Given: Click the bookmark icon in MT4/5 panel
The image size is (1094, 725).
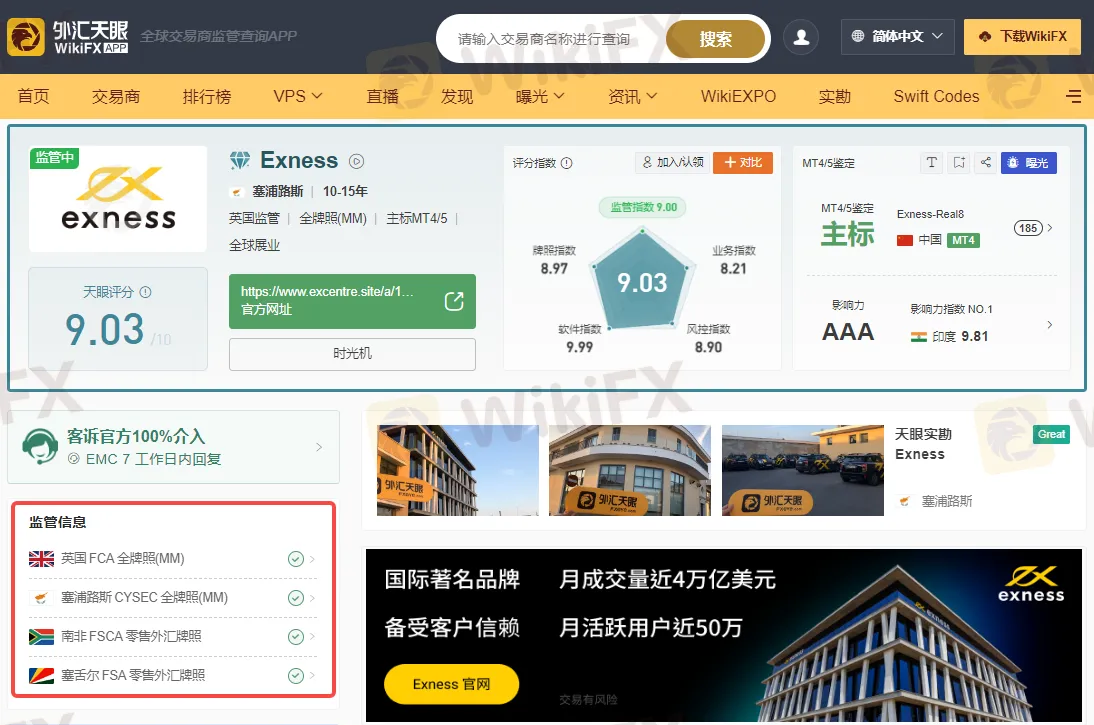Looking at the screenshot, I should [959, 163].
